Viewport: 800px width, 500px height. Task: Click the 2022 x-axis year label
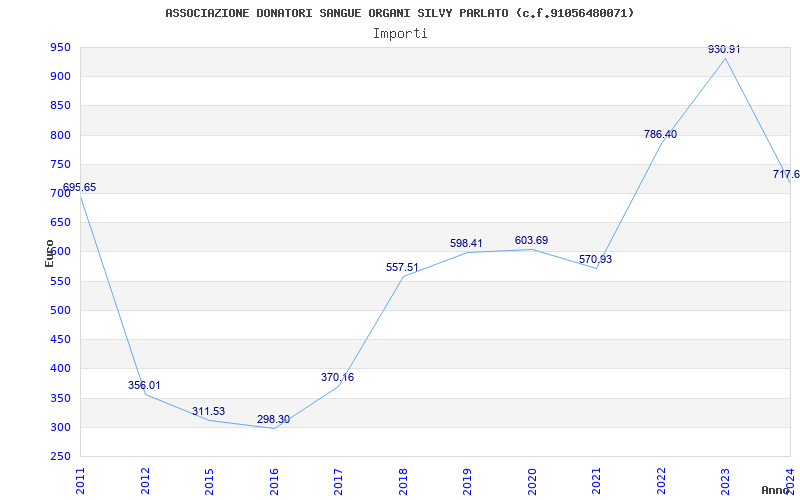point(661,481)
